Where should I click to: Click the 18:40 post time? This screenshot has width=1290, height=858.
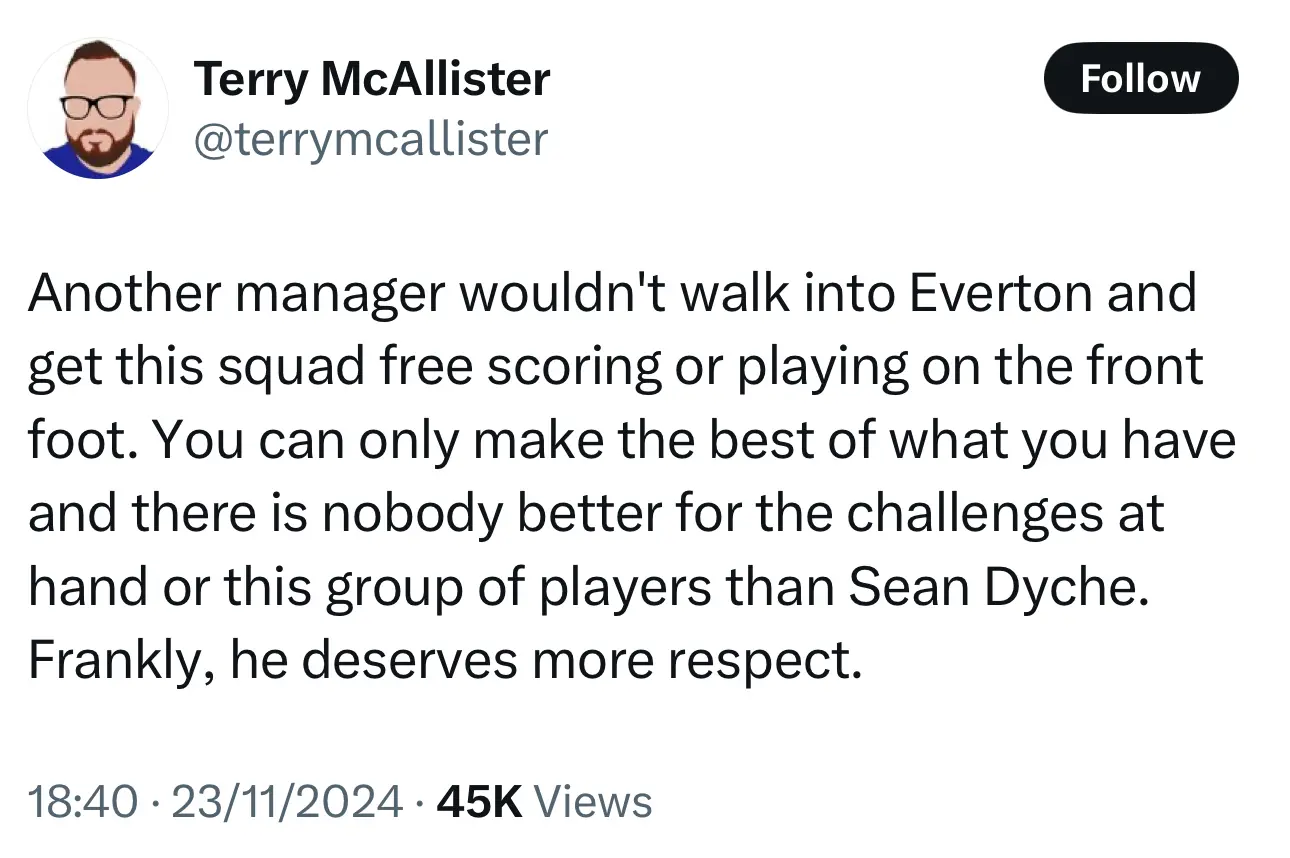click(83, 802)
